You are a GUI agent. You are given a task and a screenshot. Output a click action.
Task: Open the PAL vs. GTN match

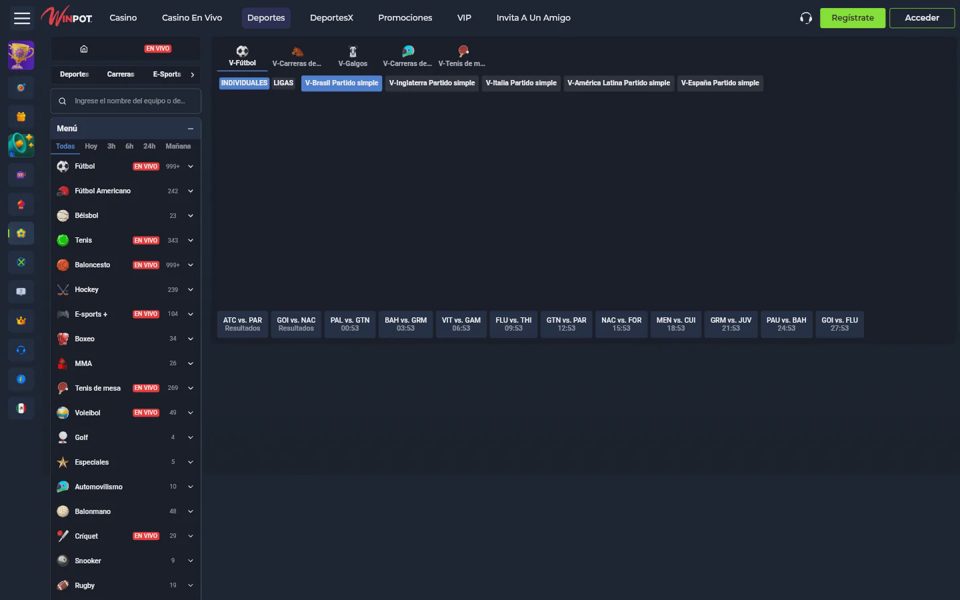[350, 324]
